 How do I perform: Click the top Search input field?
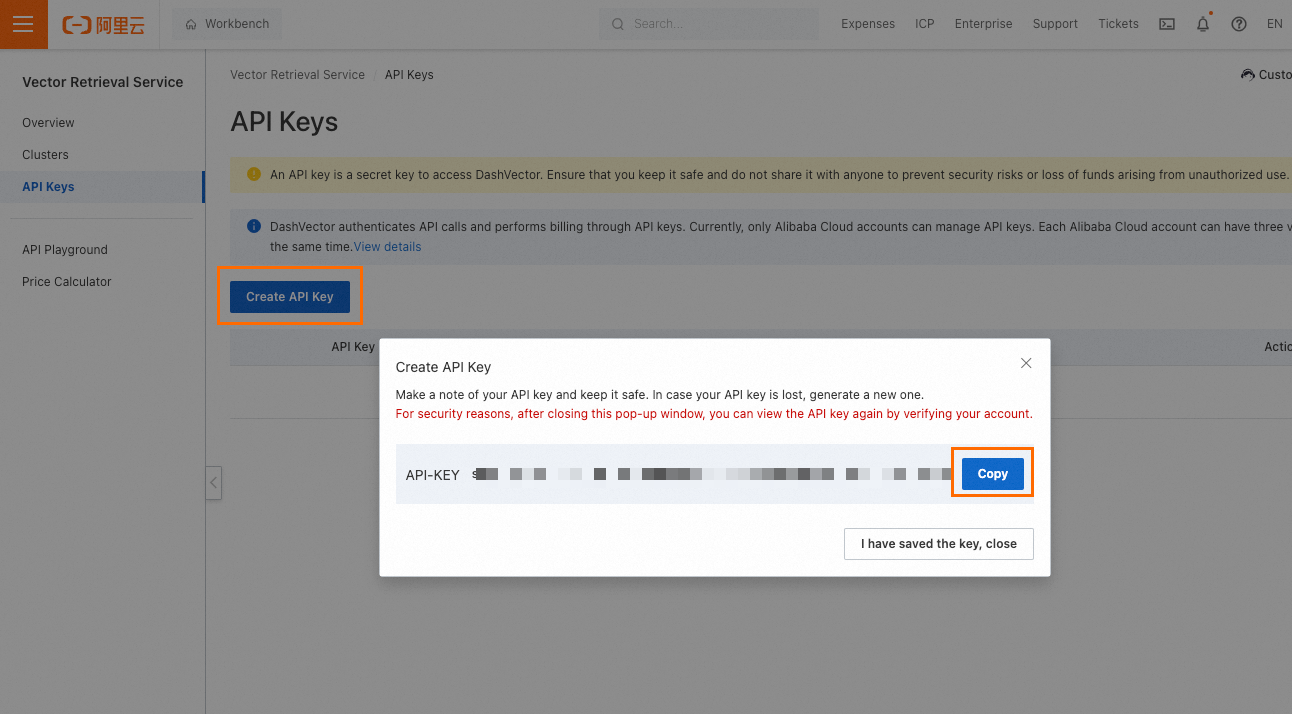(708, 24)
